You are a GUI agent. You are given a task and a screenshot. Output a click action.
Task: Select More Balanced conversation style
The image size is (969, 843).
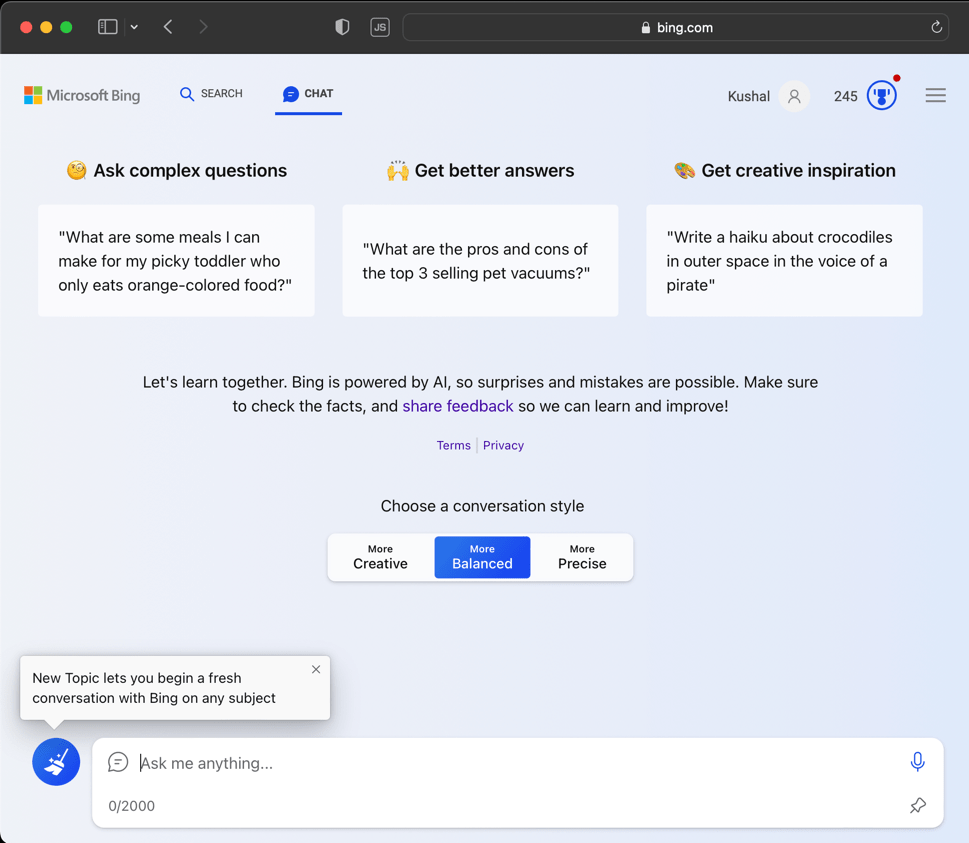[482, 557]
